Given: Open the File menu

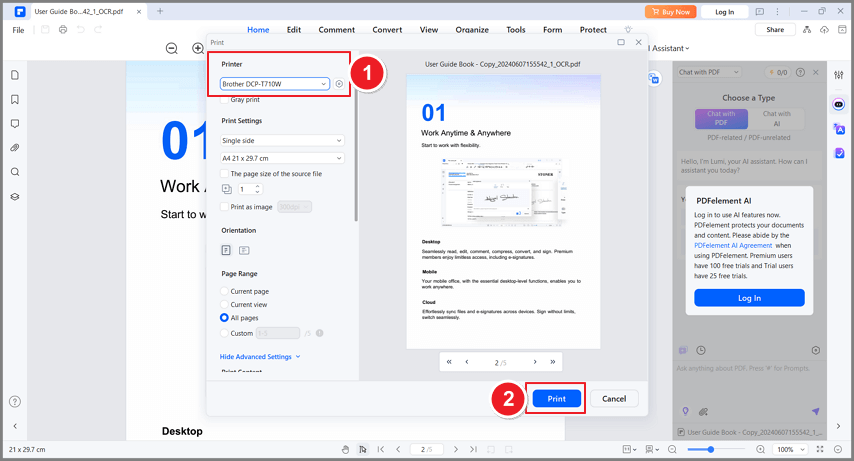Looking at the screenshot, I should click(x=19, y=30).
